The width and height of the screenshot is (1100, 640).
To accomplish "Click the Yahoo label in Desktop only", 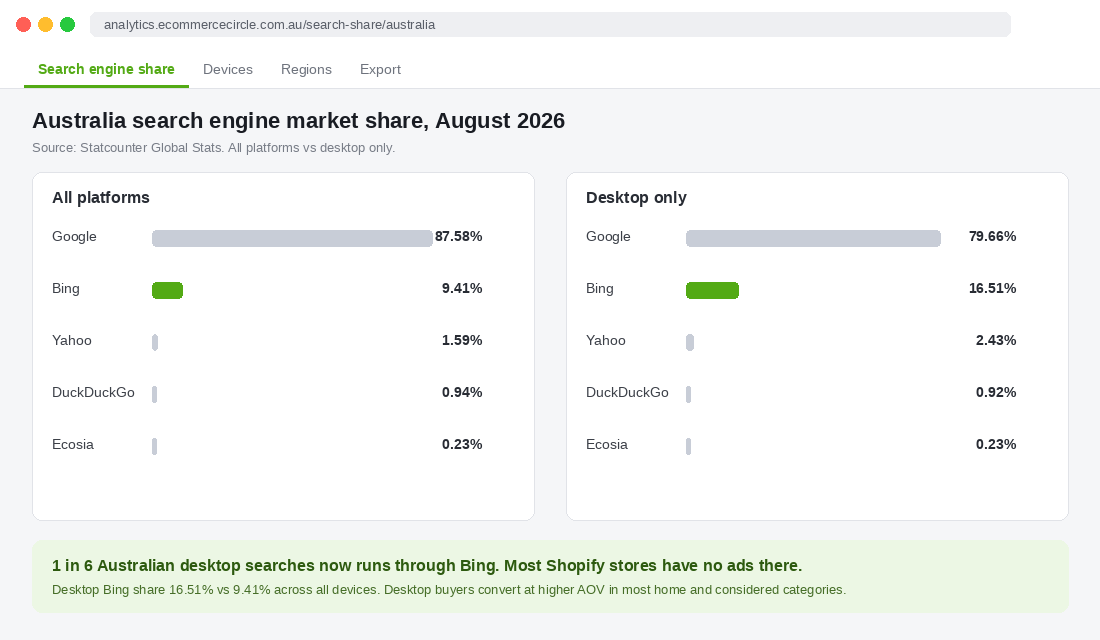I will coord(605,340).
